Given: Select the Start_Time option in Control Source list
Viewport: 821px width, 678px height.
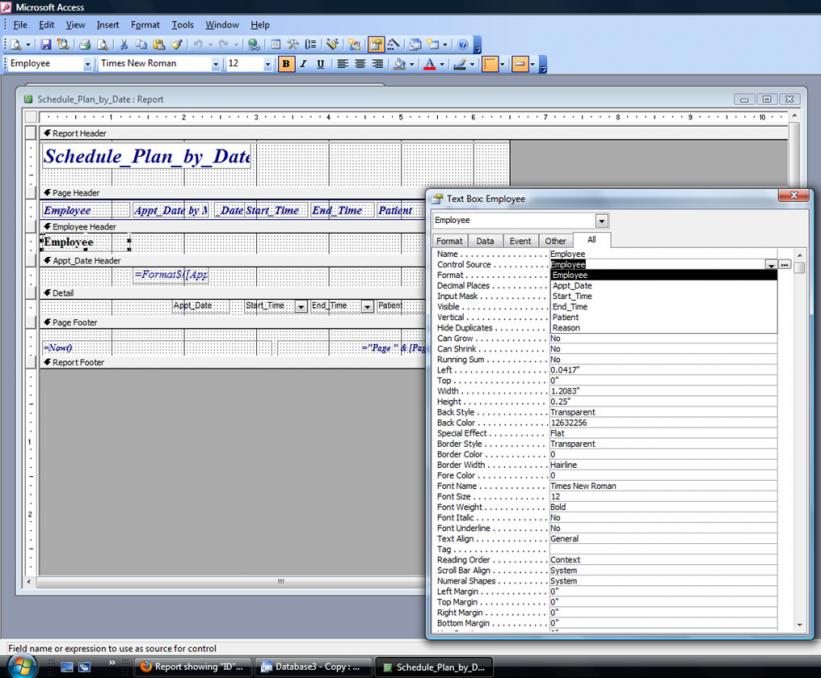Looking at the screenshot, I should coord(663,296).
